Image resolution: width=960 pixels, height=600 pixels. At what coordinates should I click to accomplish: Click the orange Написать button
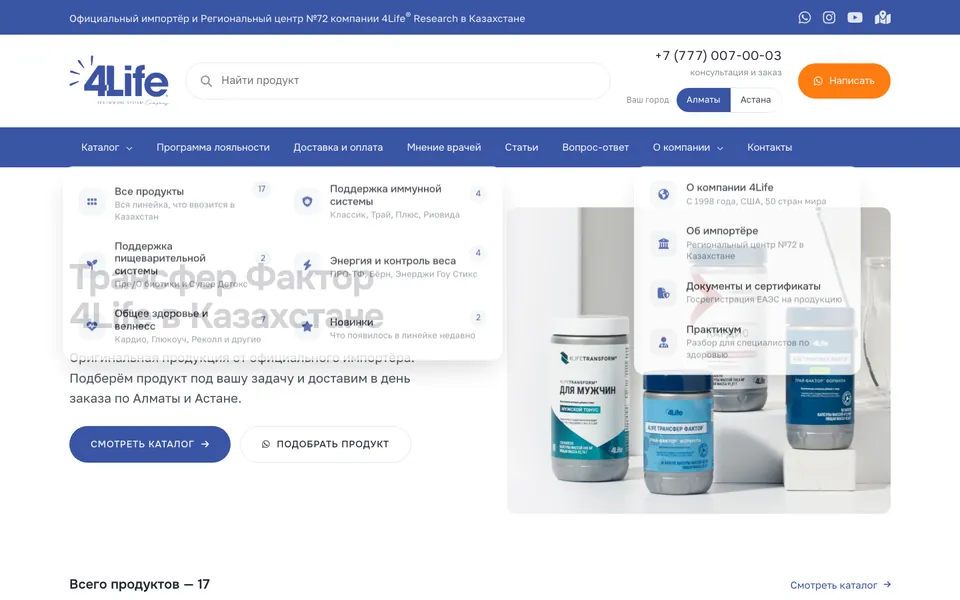844,81
